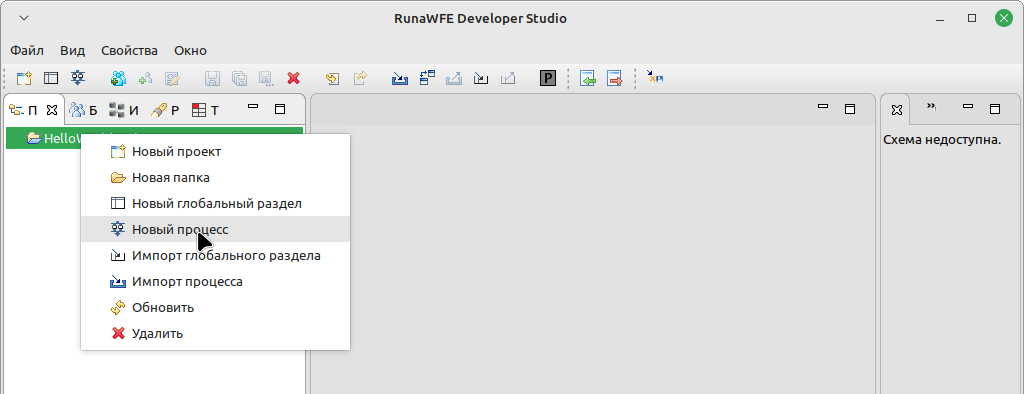The image size is (1024, 394).
Task: Click the disabled Save As floppy icon with dots
Action: coord(266,78)
